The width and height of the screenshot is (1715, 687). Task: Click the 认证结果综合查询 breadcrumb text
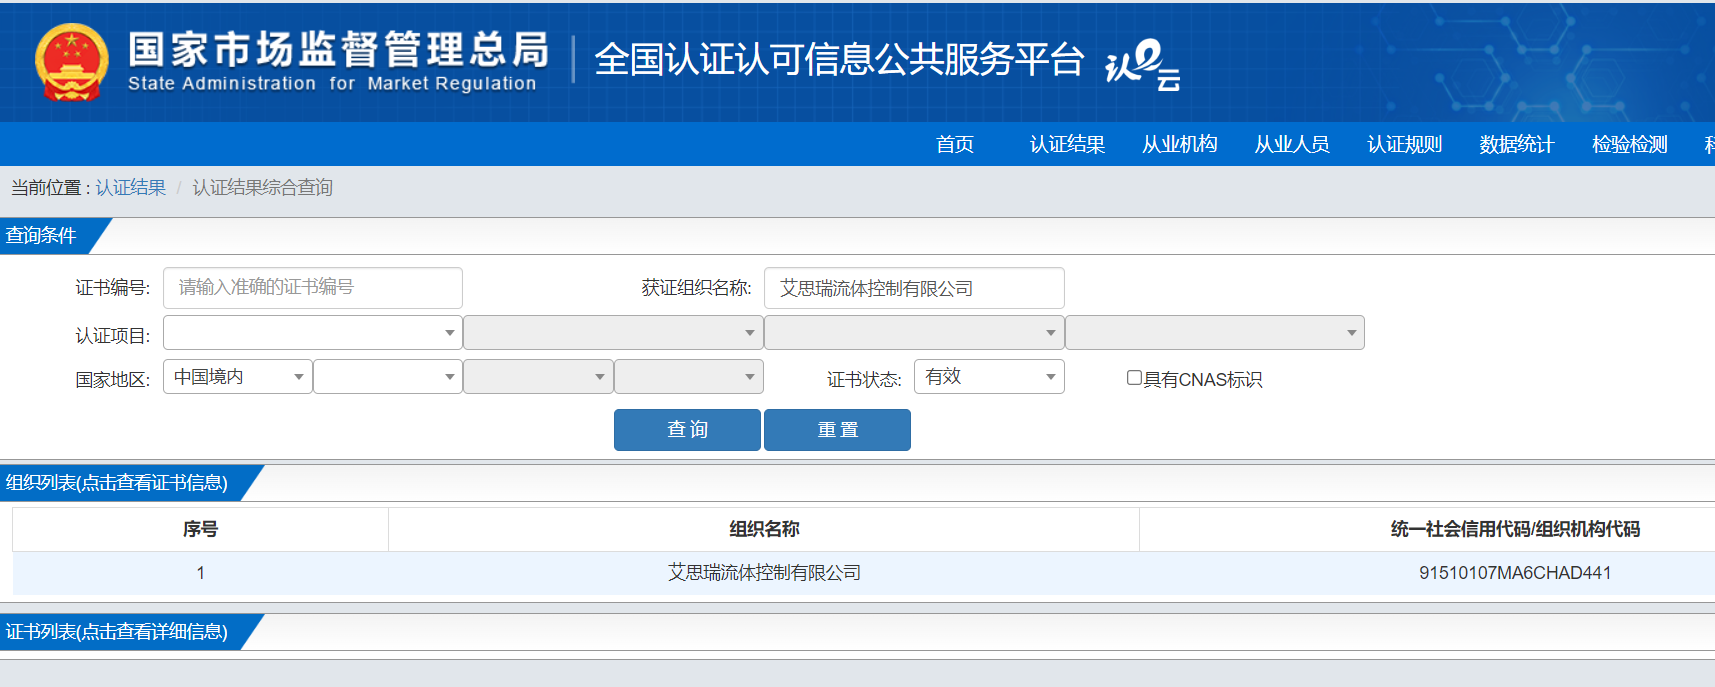click(262, 187)
